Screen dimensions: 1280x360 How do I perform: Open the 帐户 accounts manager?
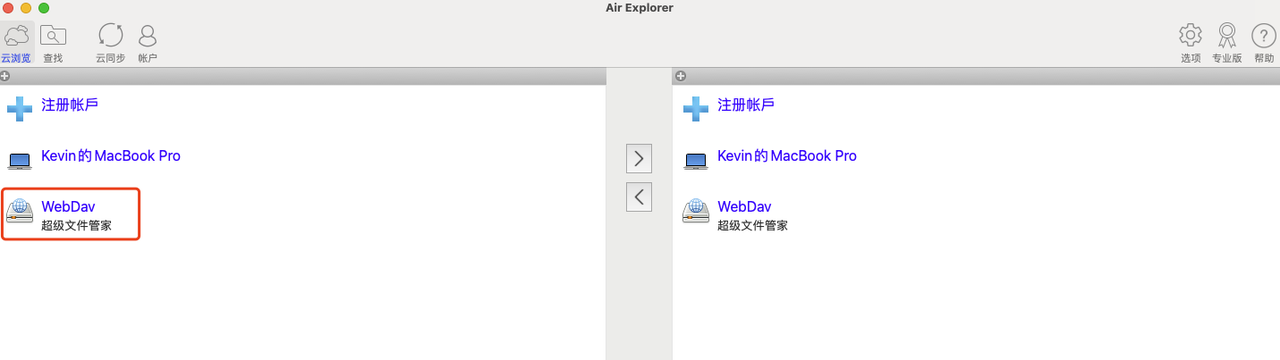click(x=147, y=43)
